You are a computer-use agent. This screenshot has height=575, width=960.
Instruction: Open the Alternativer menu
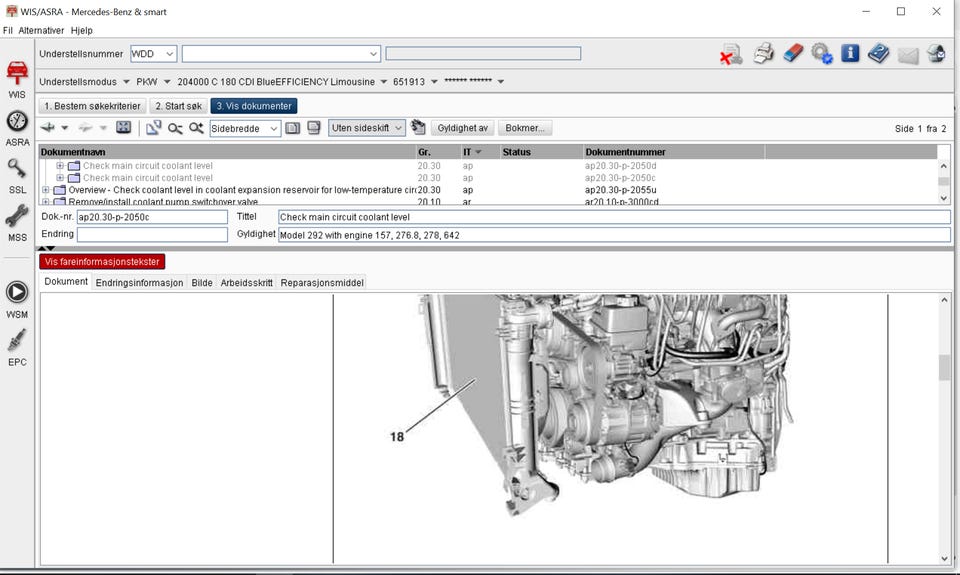point(41,30)
